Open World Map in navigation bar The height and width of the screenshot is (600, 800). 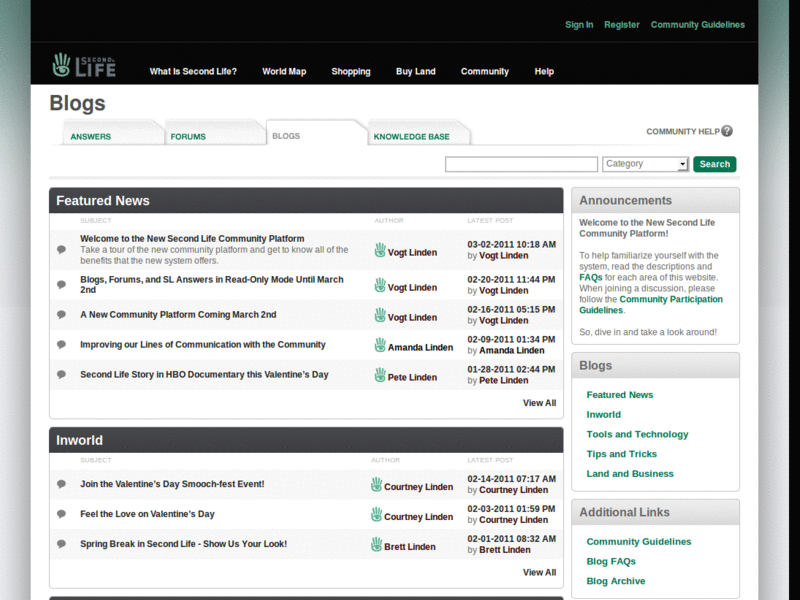[x=284, y=71]
